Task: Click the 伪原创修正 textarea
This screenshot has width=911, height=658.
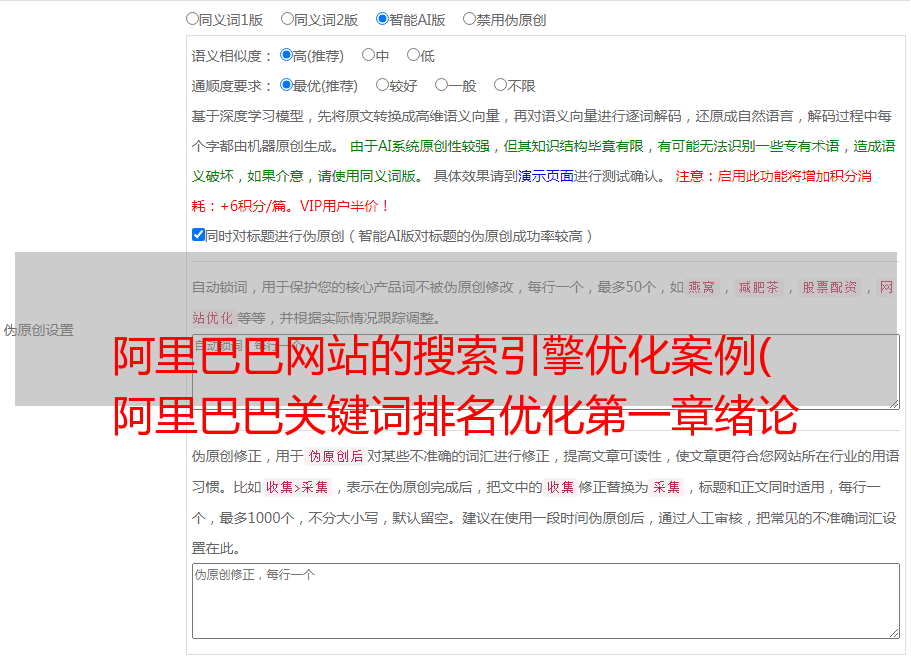Action: click(x=546, y=601)
